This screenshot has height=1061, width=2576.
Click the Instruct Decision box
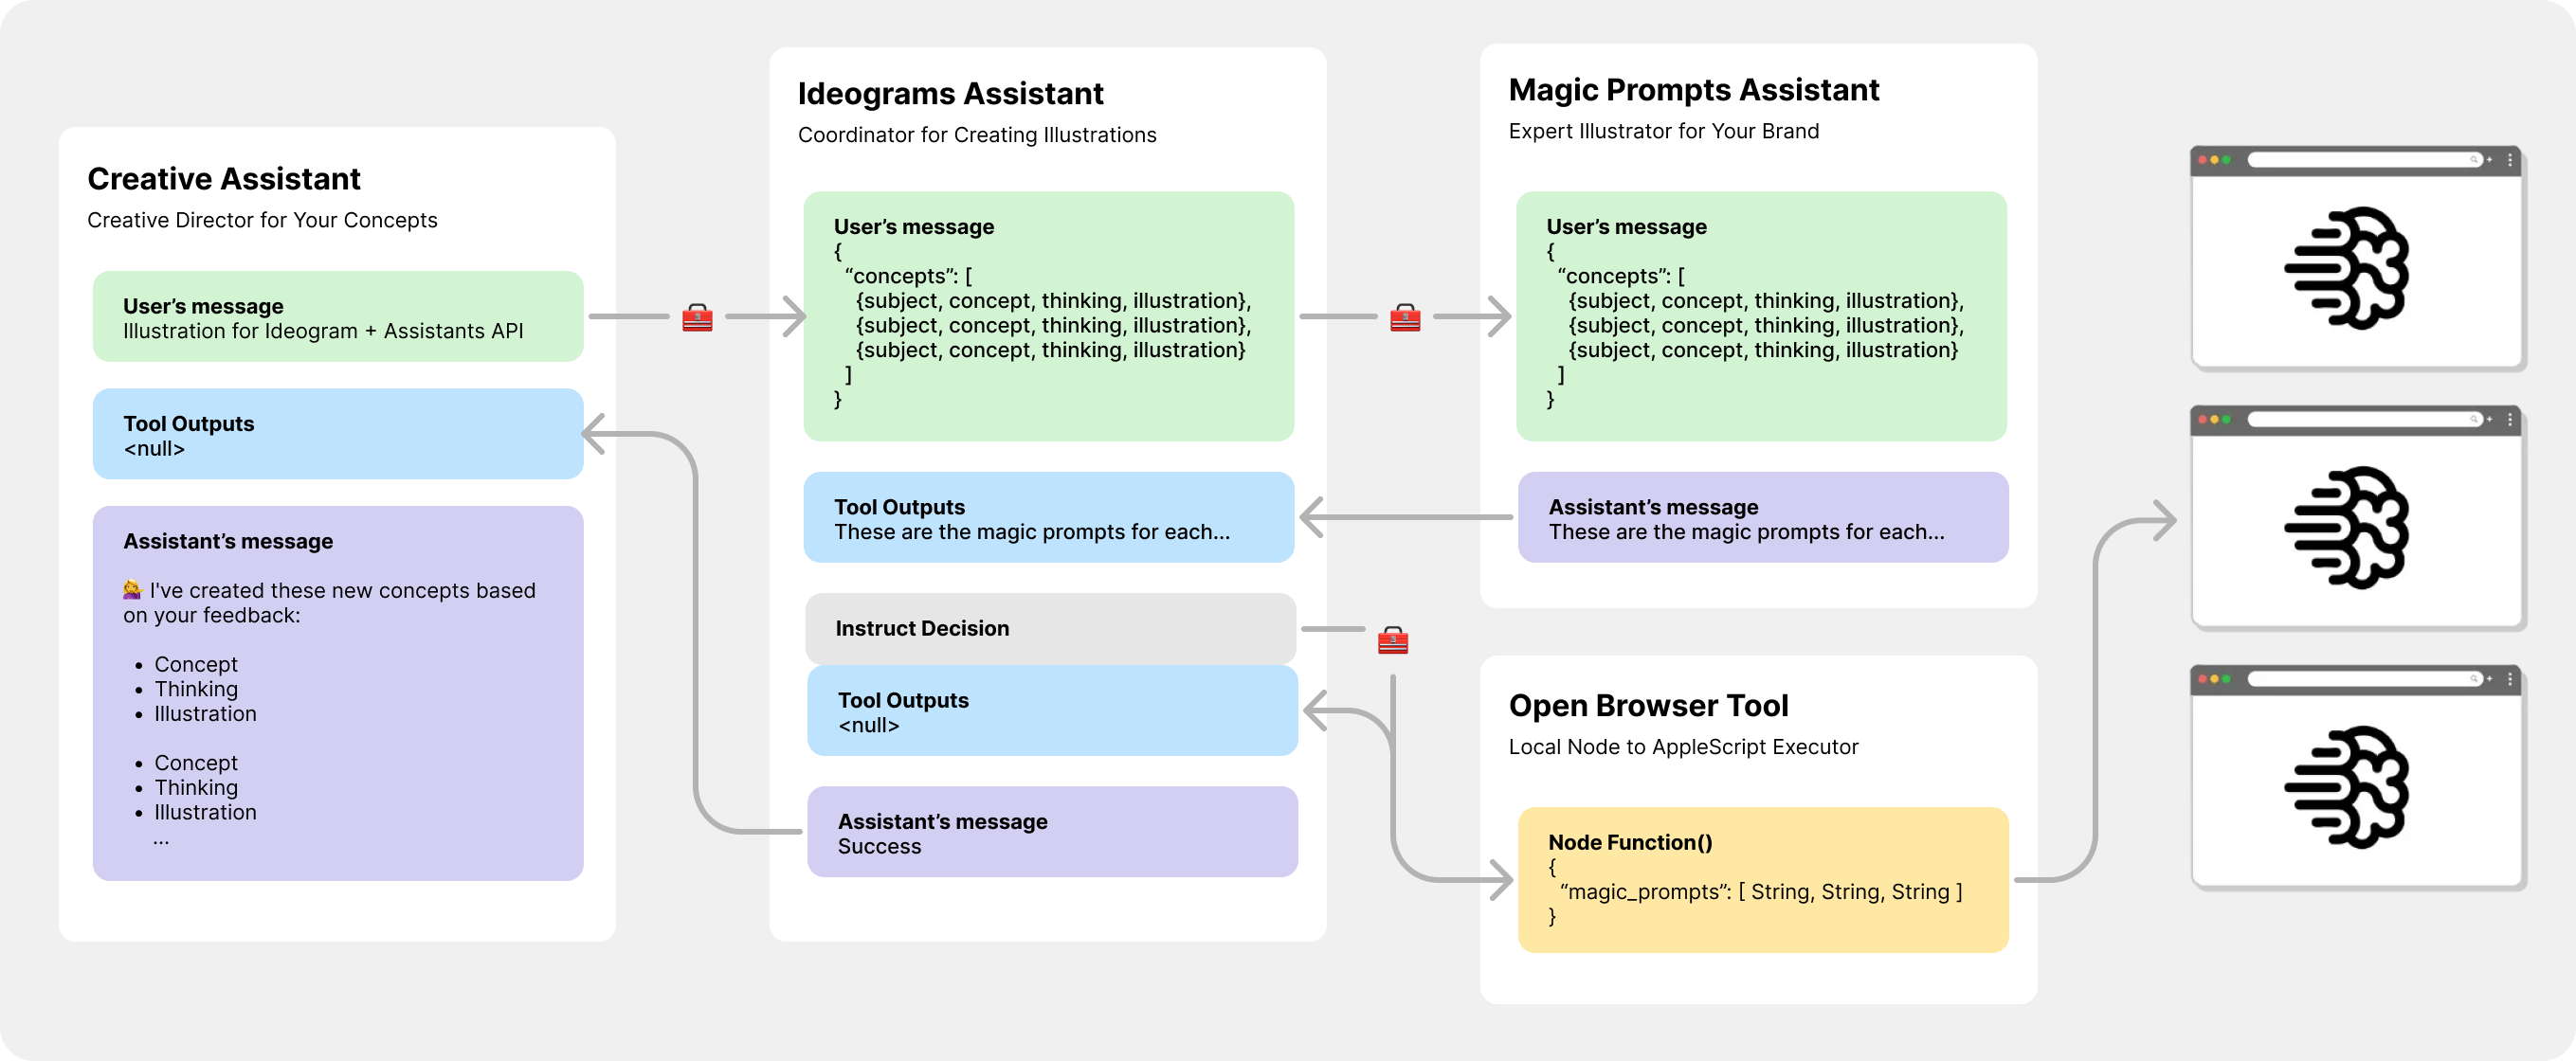pyautogui.click(x=1050, y=628)
